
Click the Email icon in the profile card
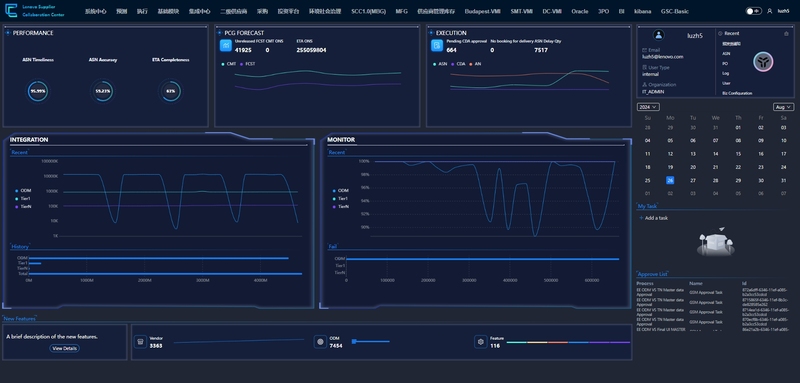[644, 50]
